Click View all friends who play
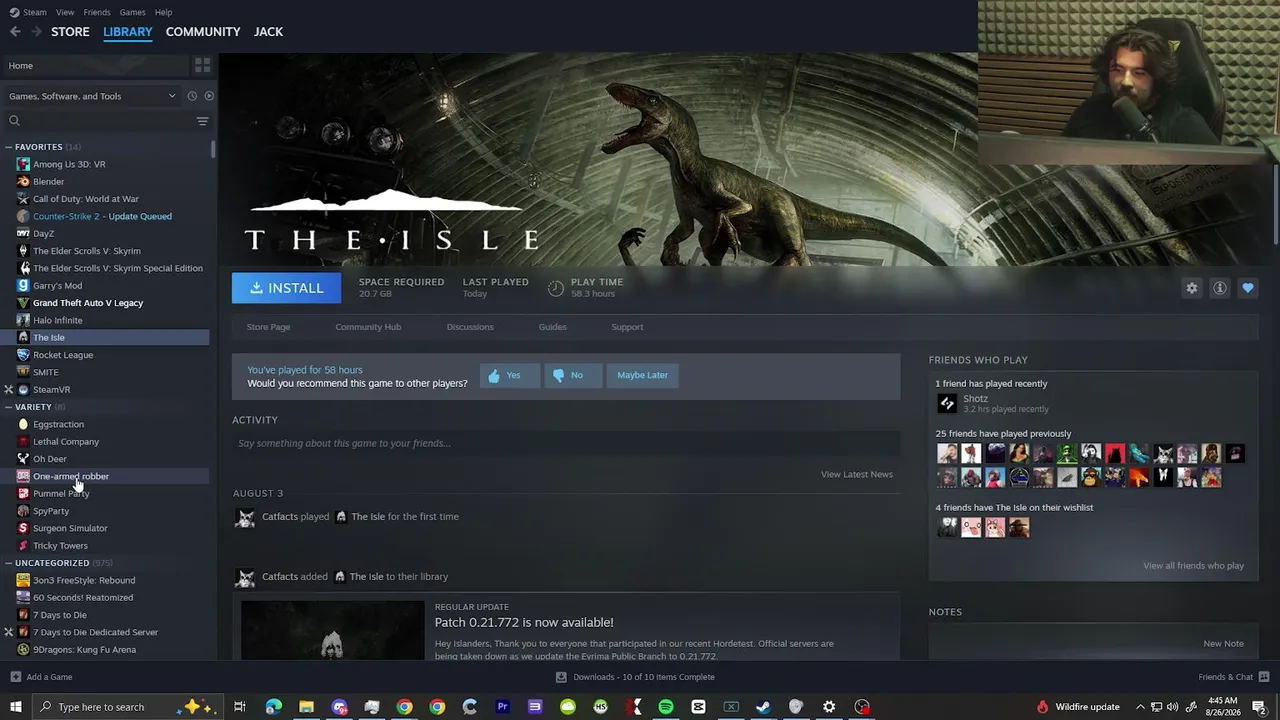The height and width of the screenshot is (720, 1280). (x=1193, y=566)
